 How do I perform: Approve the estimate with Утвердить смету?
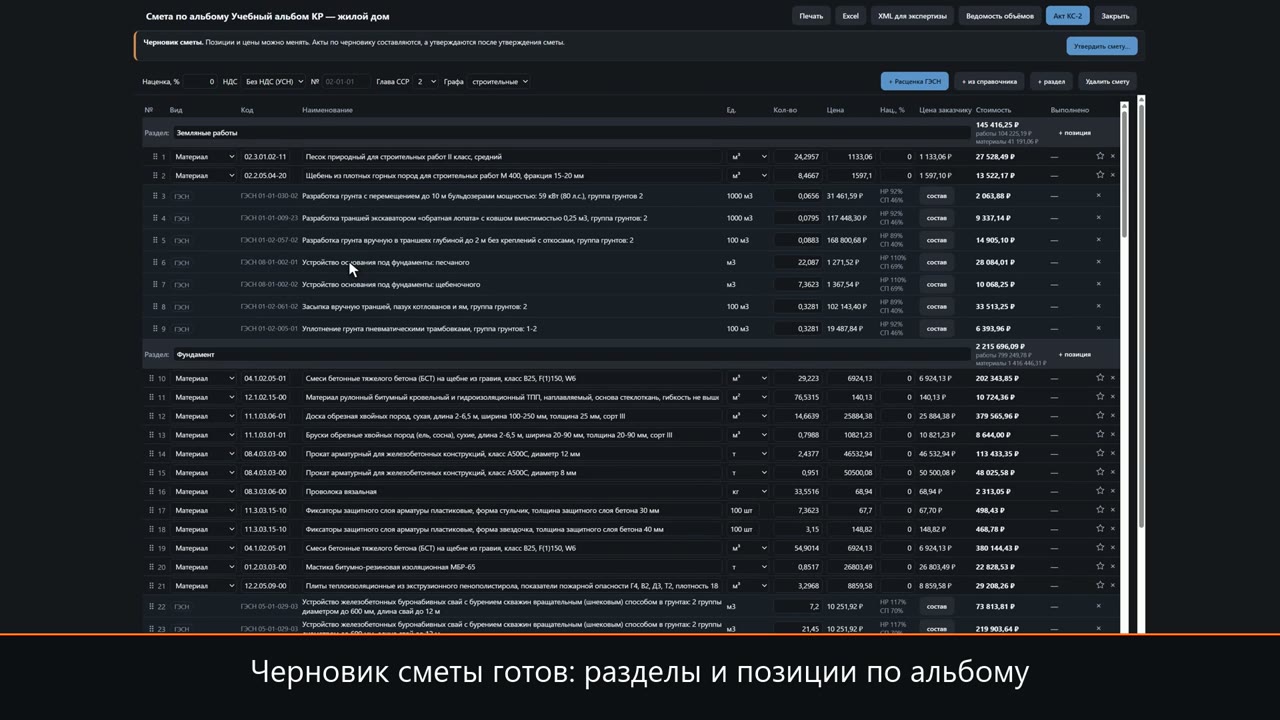click(x=1102, y=46)
